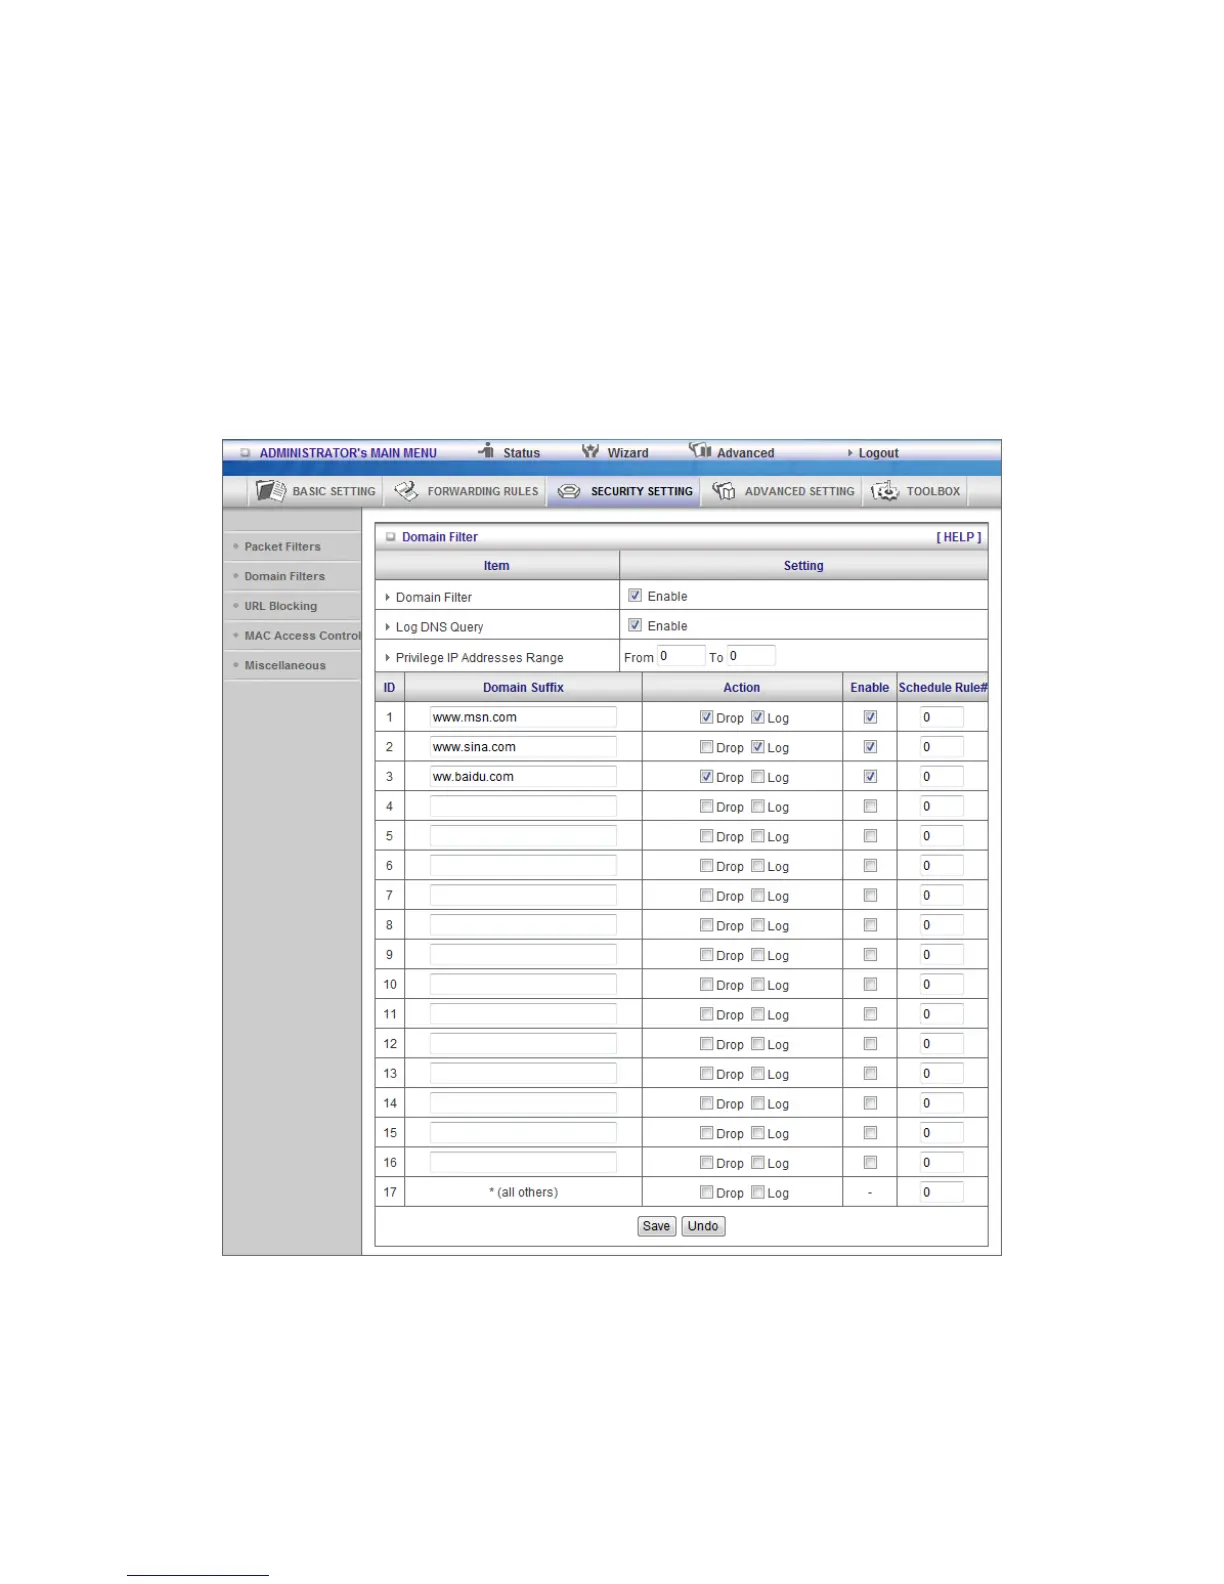The image size is (1224, 1584).
Task: Check Log for rule ID 10
Action: click(x=758, y=984)
